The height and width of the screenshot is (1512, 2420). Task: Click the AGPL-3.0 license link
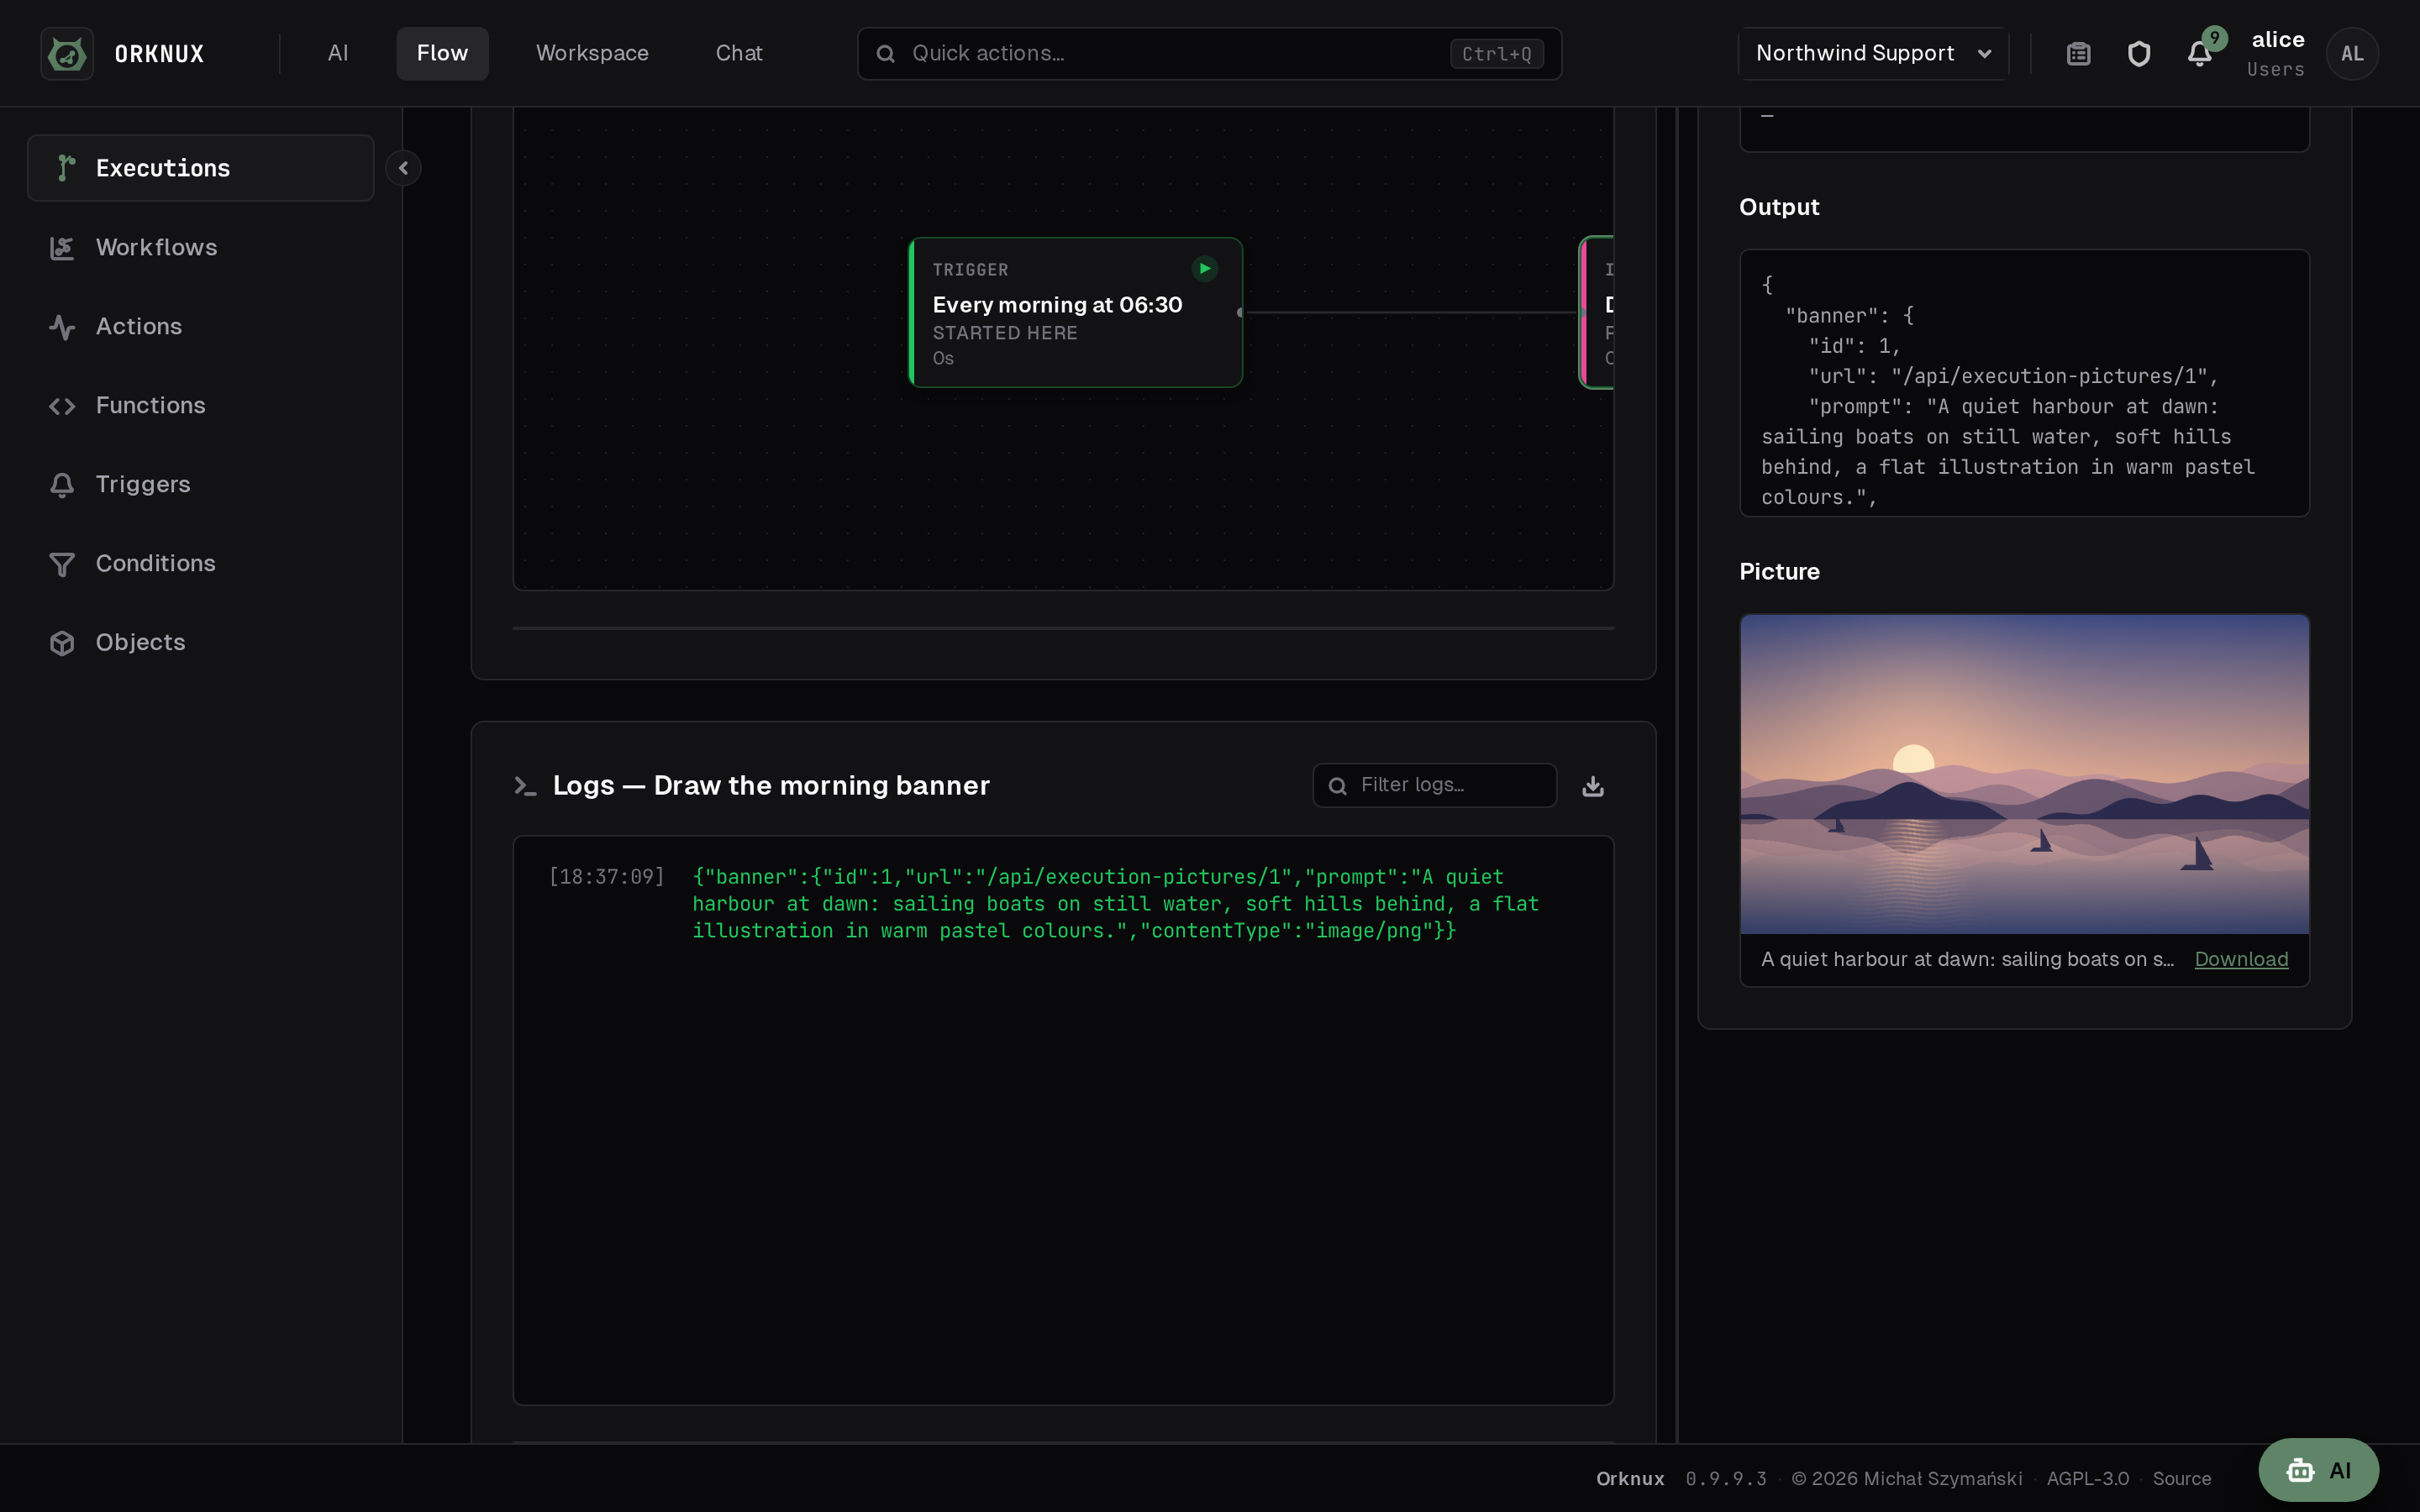coord(2087,1478)
